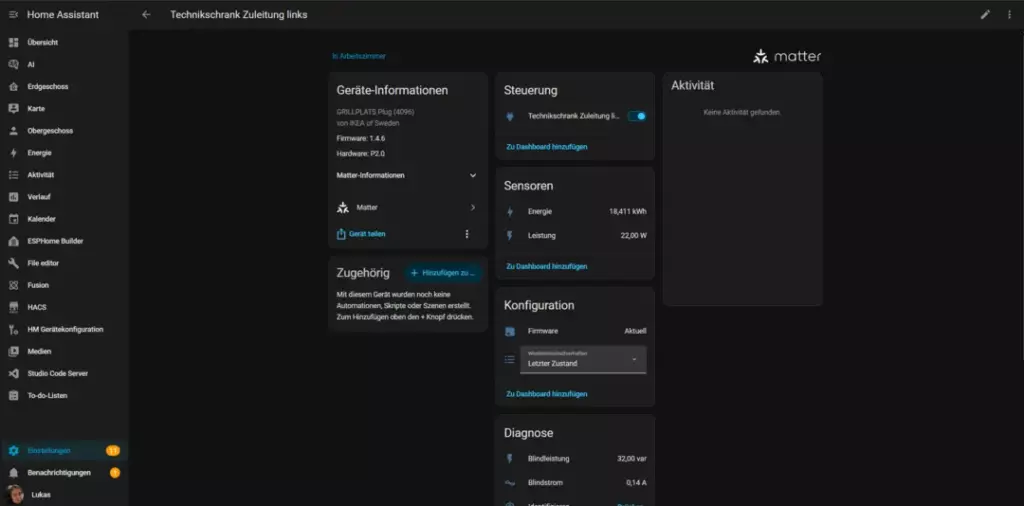Viewport: 1024px width, 506px height.
Task: Add Sensoren to dashboard
Action: coord(547,266)
